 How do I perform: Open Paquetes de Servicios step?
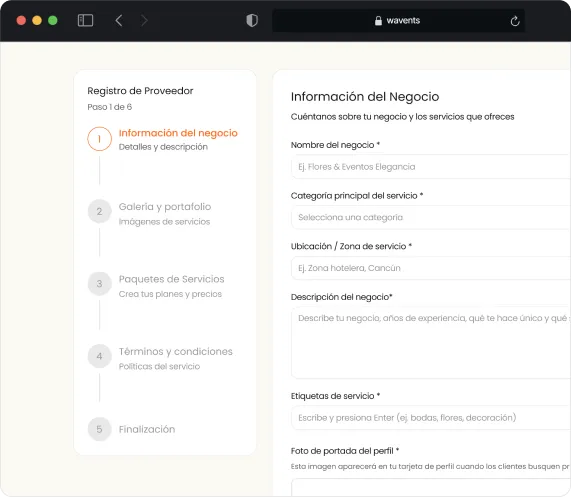(172, 279)
